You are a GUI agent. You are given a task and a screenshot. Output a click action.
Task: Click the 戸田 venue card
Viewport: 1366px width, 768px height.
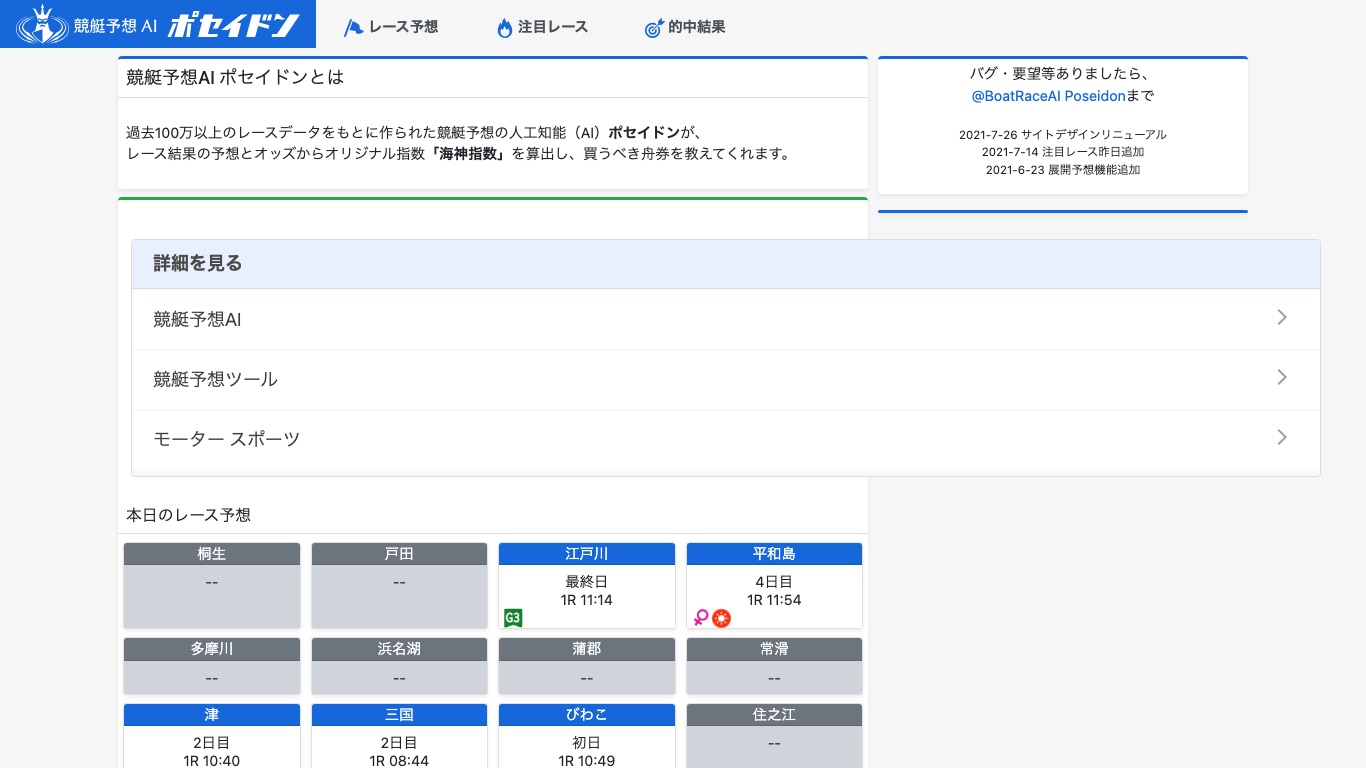(399, 586)
